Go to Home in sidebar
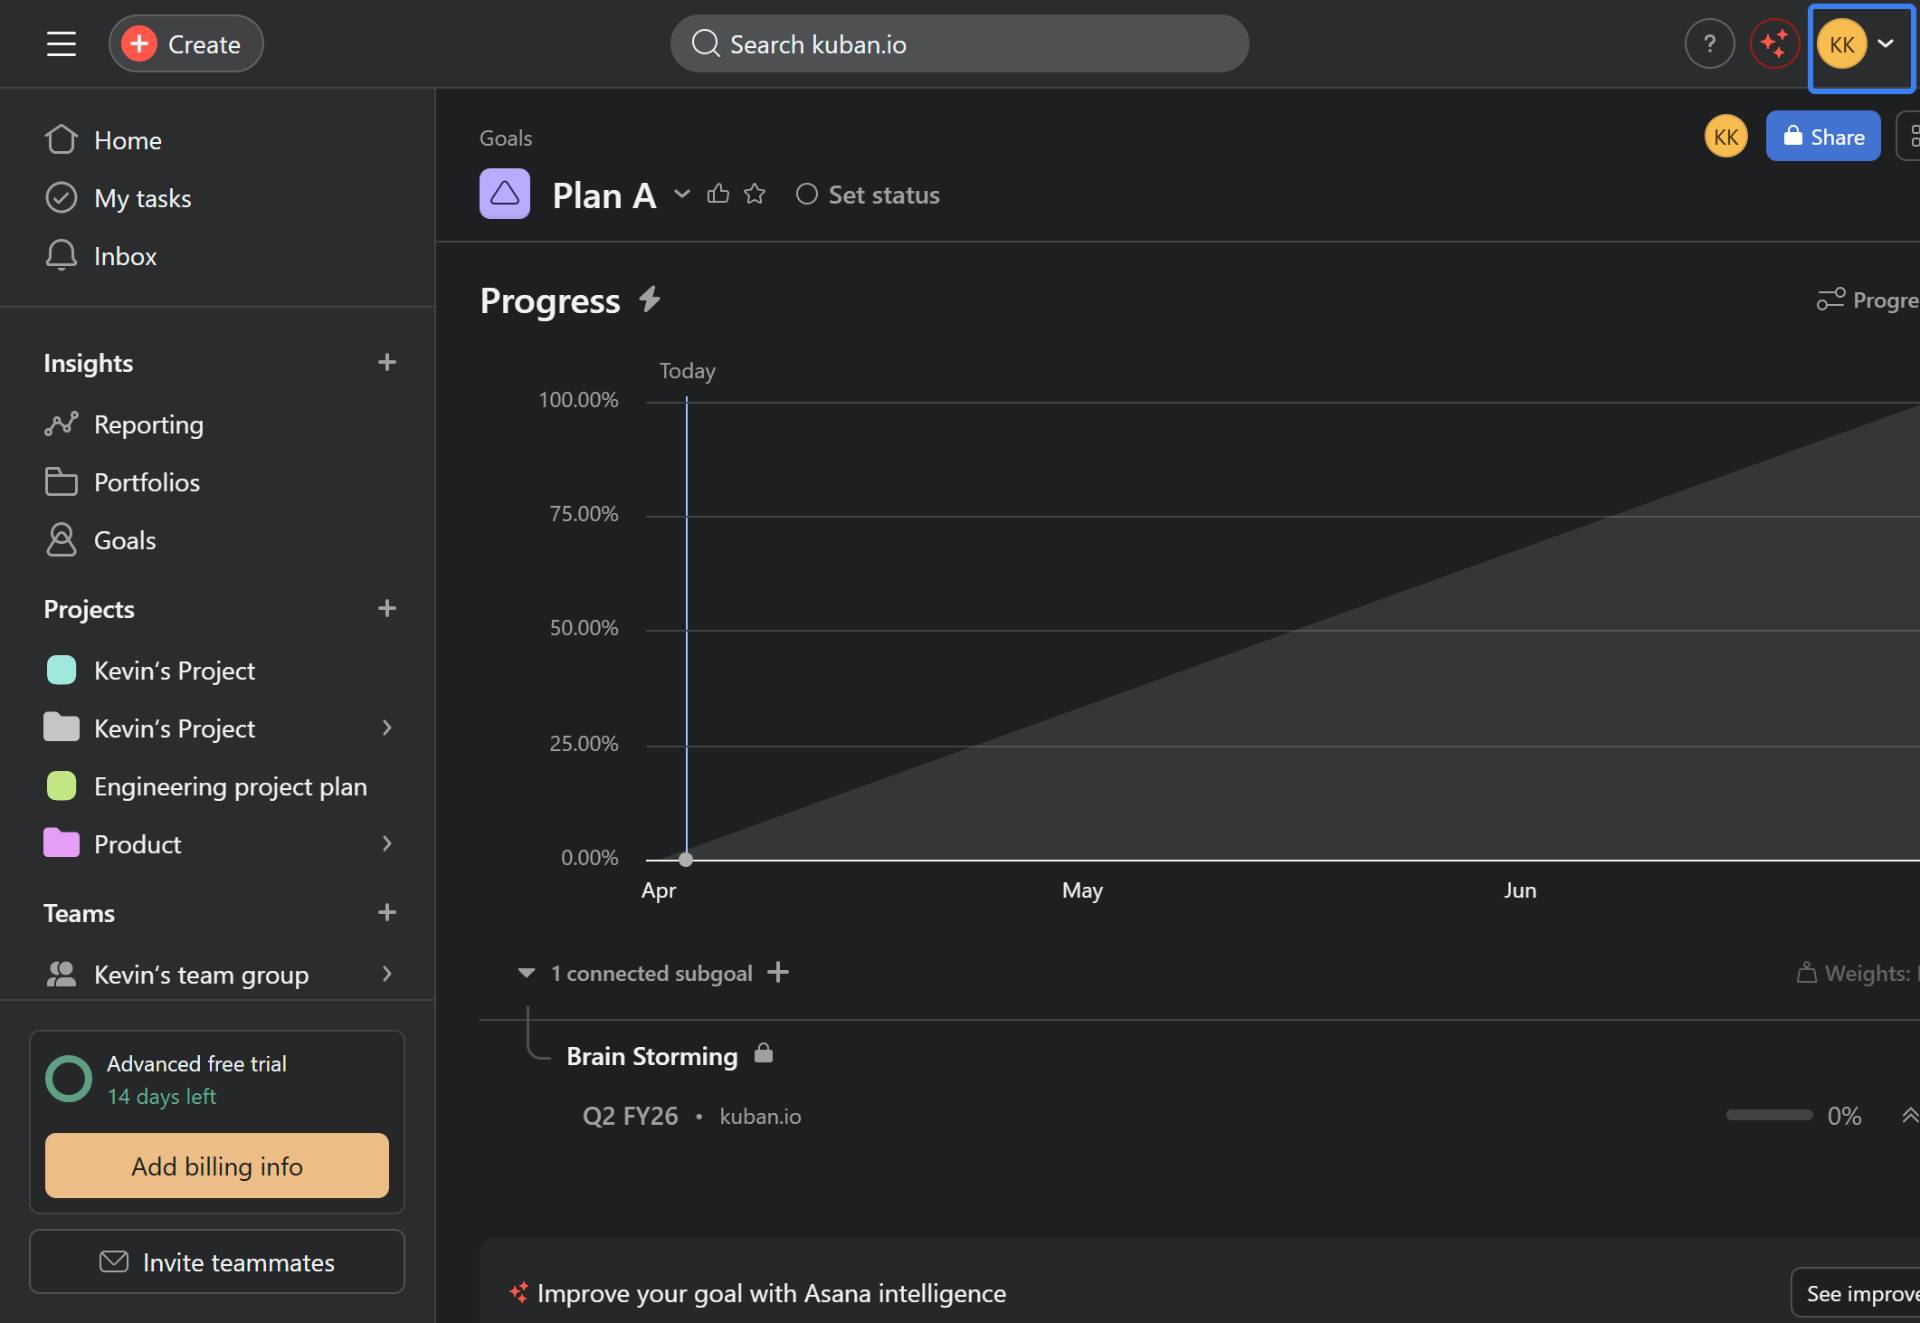Screen dimensions: 1920x1323 point(127,140)
